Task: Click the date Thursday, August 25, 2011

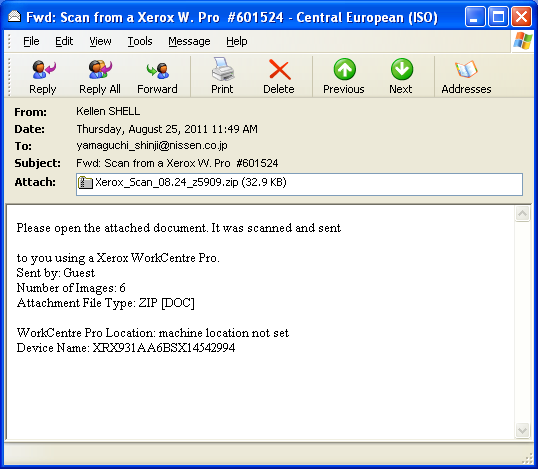Action: [x=143, y=129]
